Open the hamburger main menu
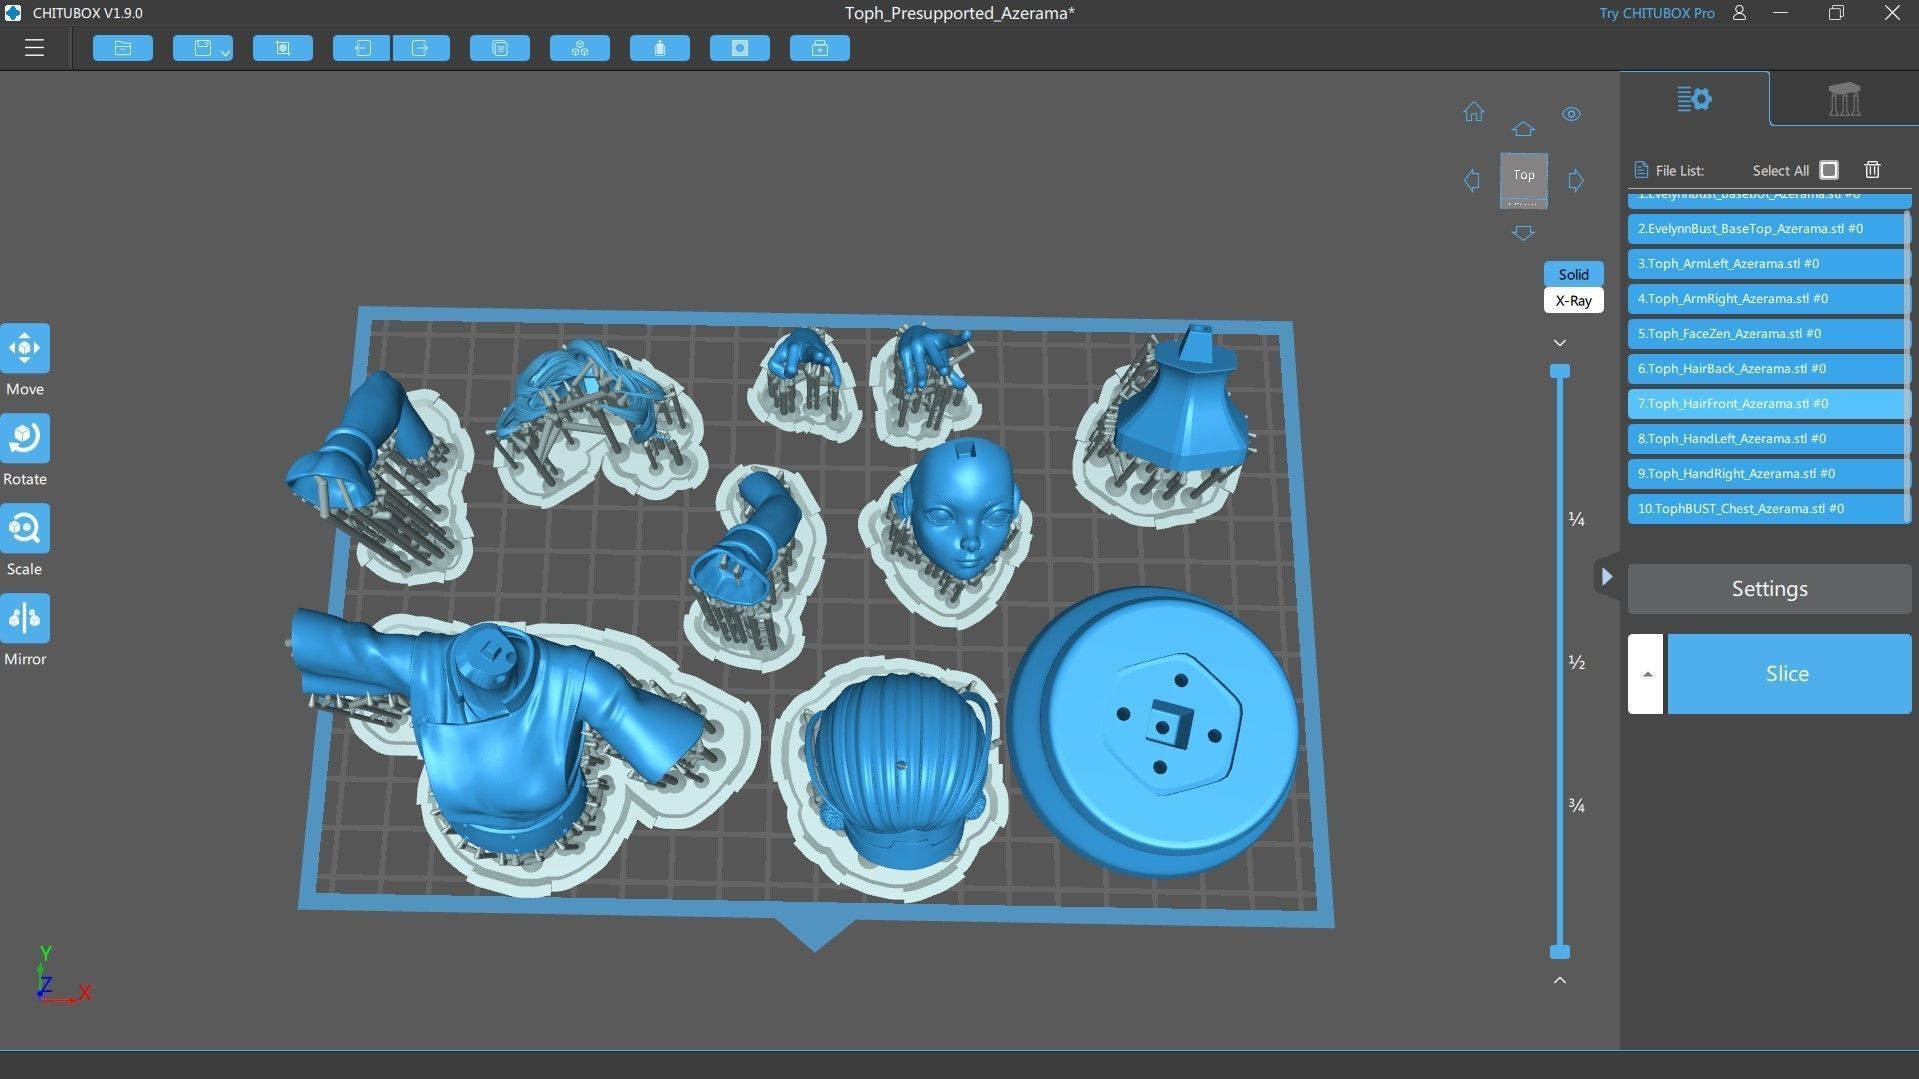The width and height of the screenshot is (1919, 1079). (34, 48)
